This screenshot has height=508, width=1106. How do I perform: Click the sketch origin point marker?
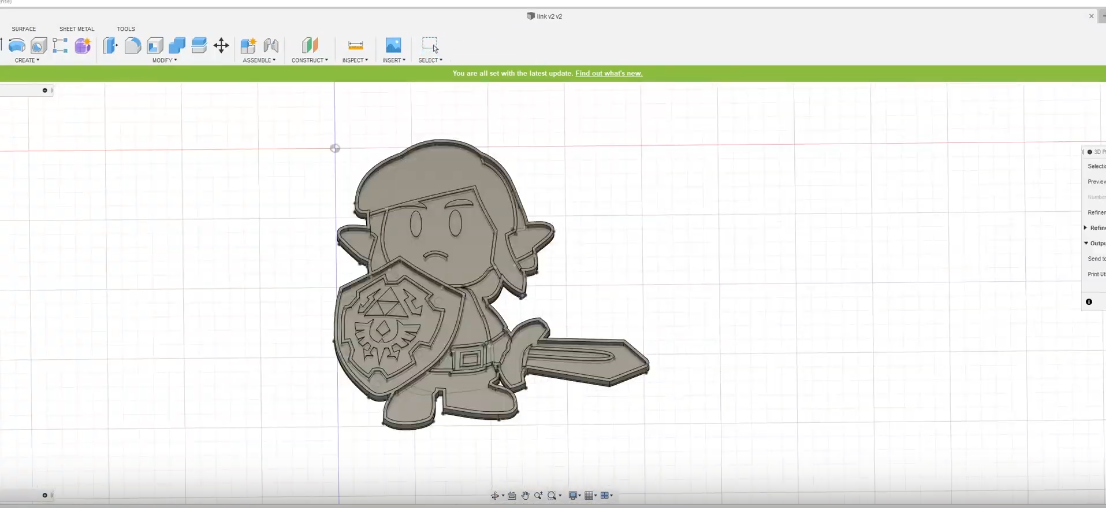335,148
